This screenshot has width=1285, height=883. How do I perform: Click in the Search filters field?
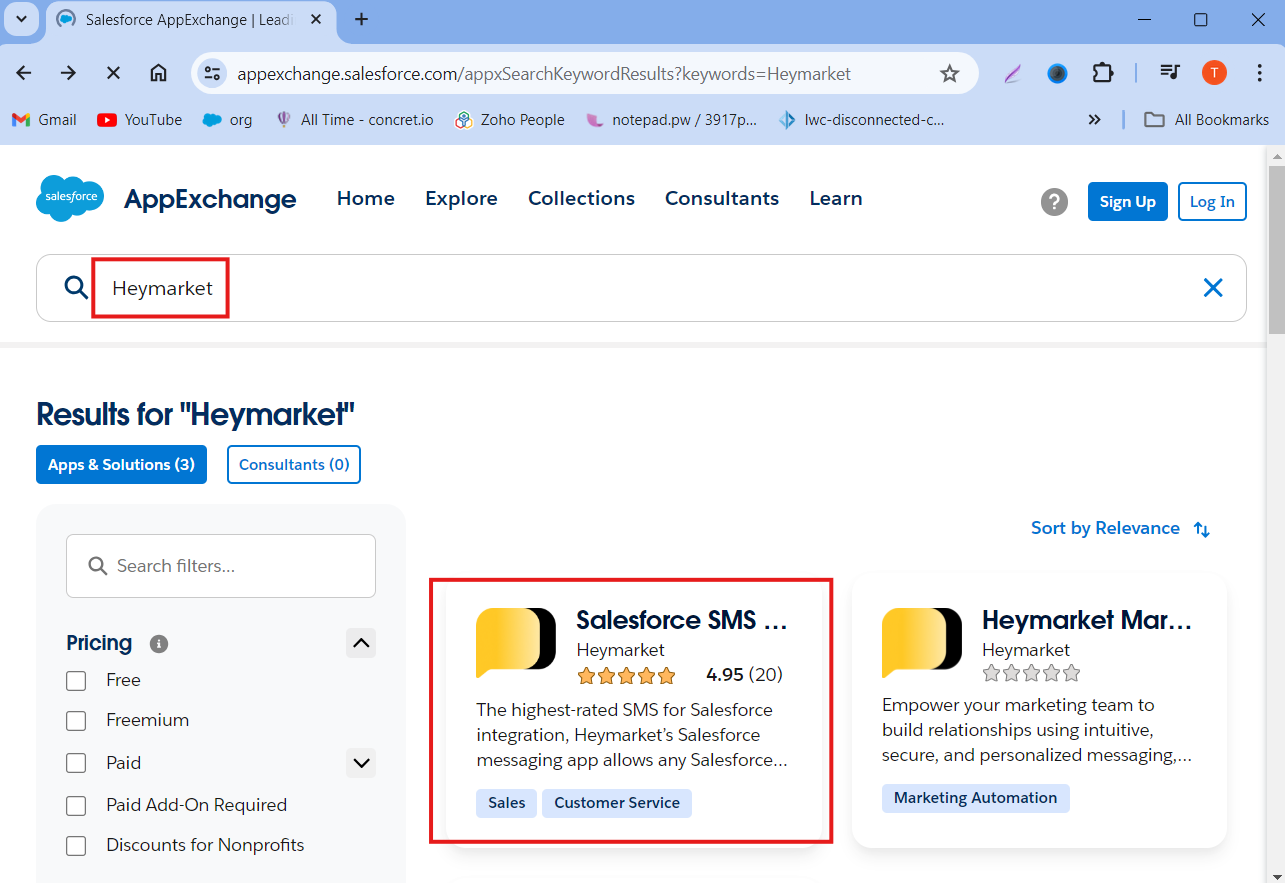pyautogui.click(x=221, y=566)
